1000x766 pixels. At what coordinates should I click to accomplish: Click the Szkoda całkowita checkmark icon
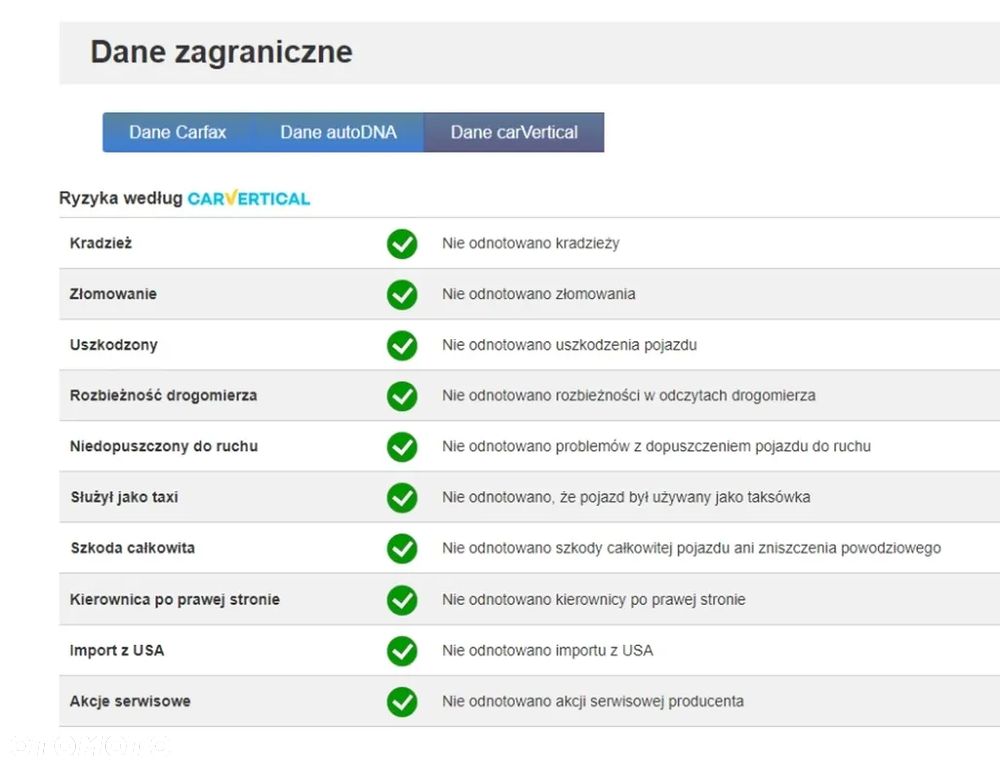pos(402,548)
